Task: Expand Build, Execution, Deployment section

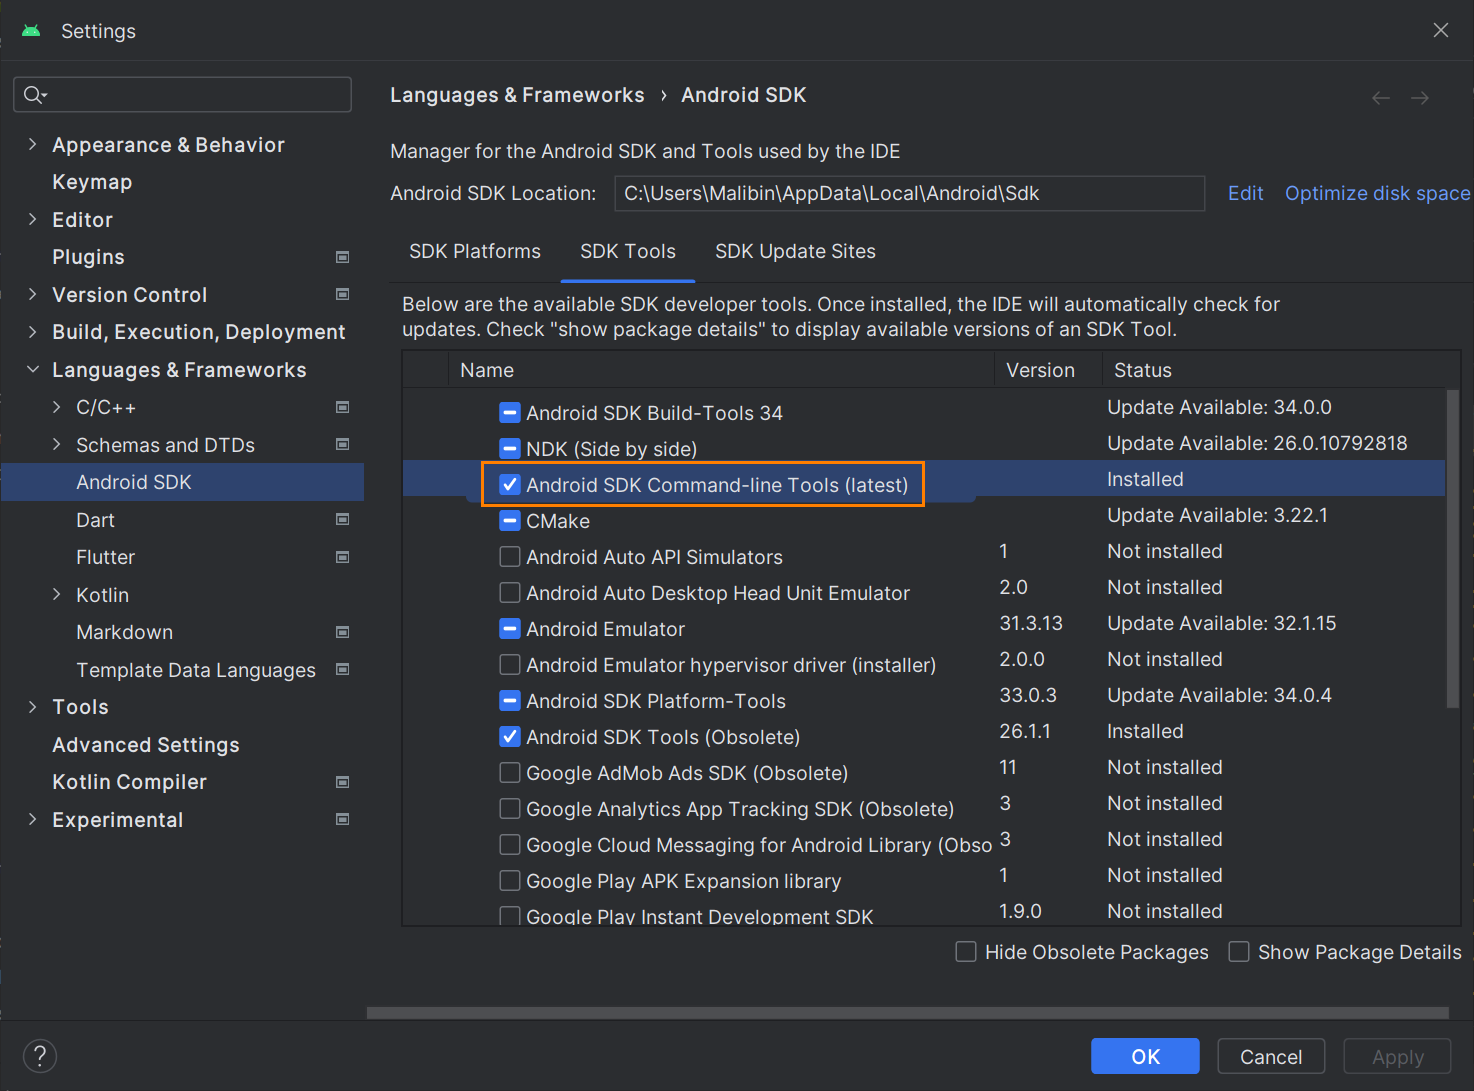Action: 32,331
